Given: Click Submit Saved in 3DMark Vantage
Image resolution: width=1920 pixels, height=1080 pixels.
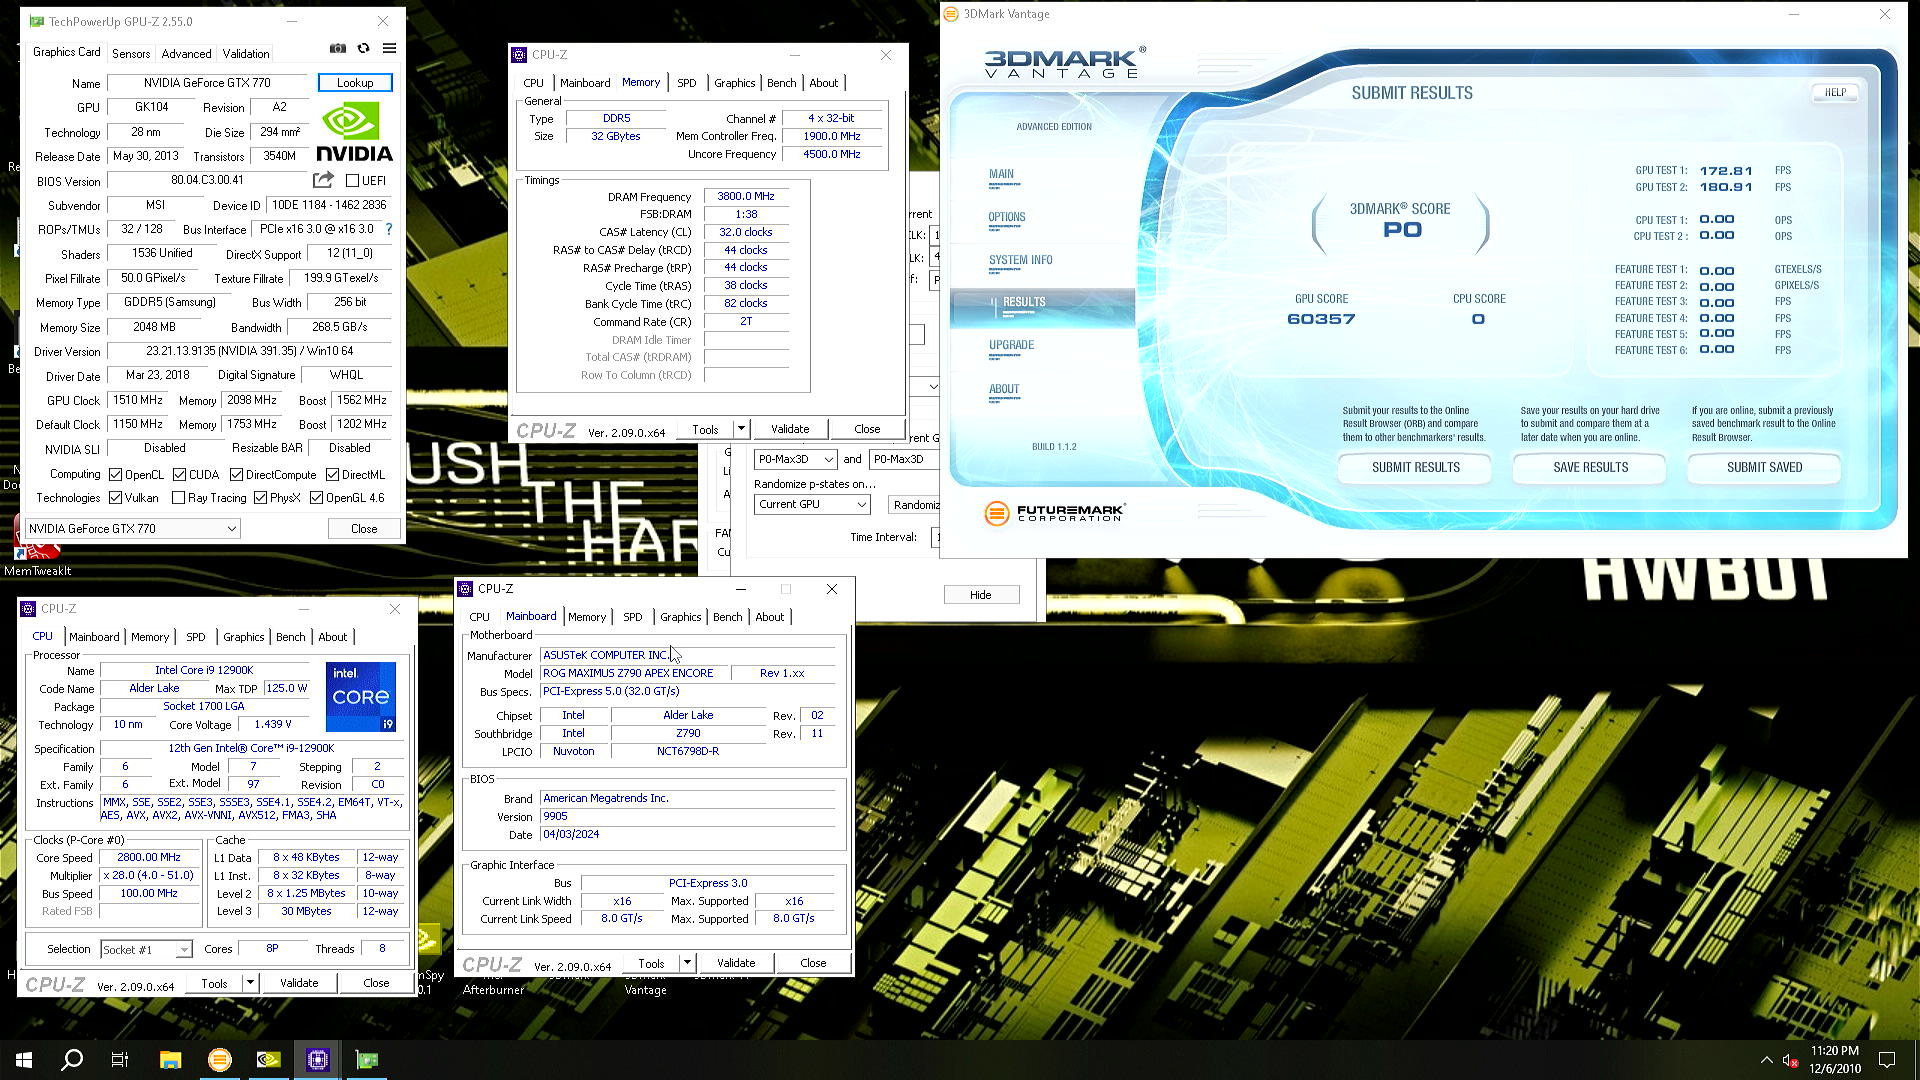Looking at the screenshot, I should point(1764,467).
